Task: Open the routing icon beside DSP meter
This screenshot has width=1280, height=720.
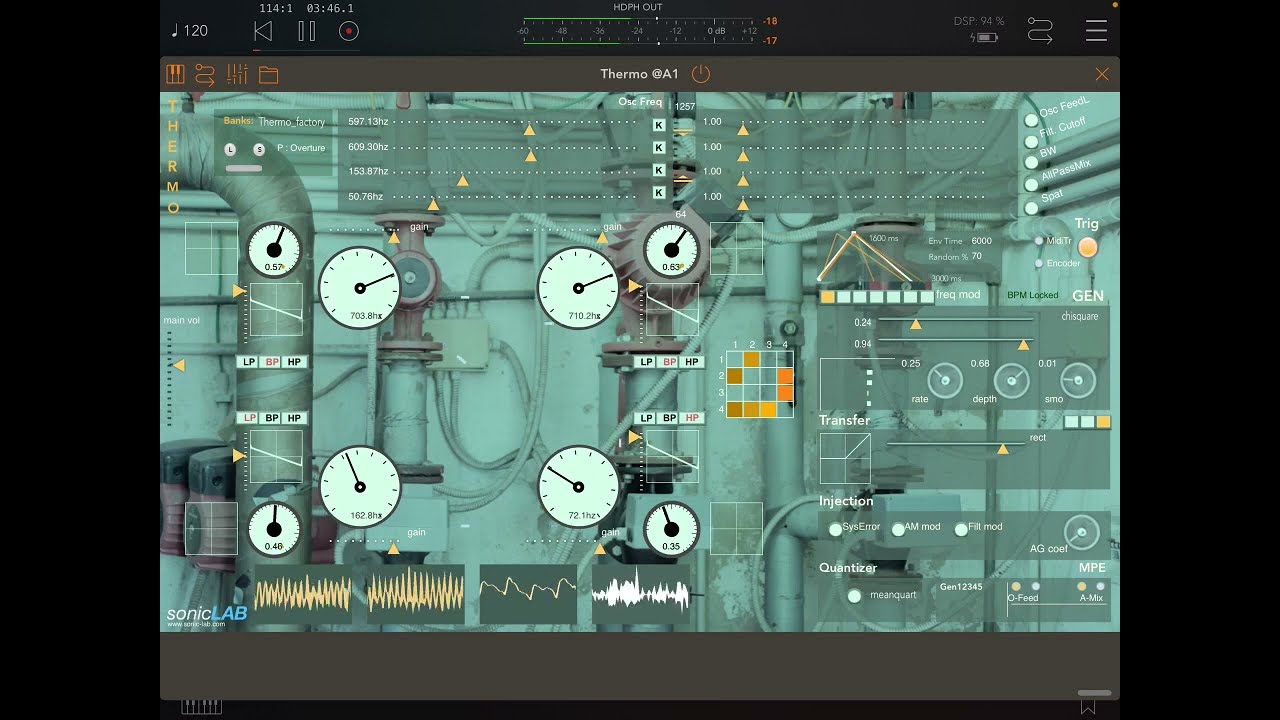Action: pyautogui.click(x=1040, y=31)
